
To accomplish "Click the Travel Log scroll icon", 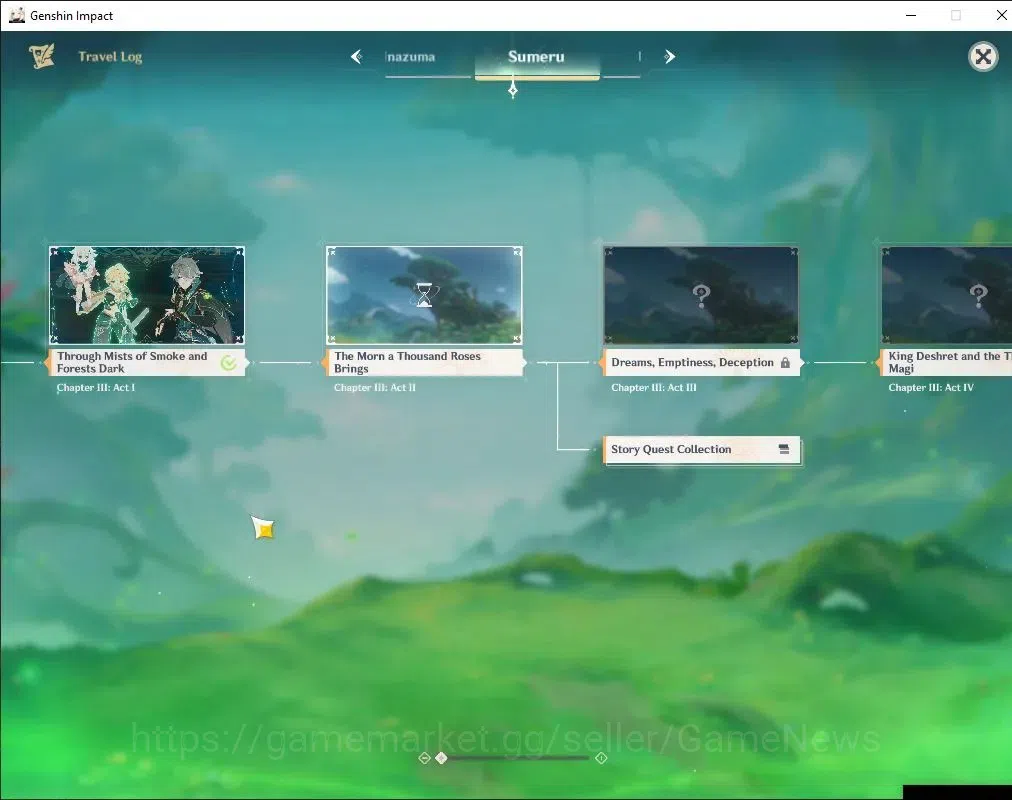I will click(42, 57).
